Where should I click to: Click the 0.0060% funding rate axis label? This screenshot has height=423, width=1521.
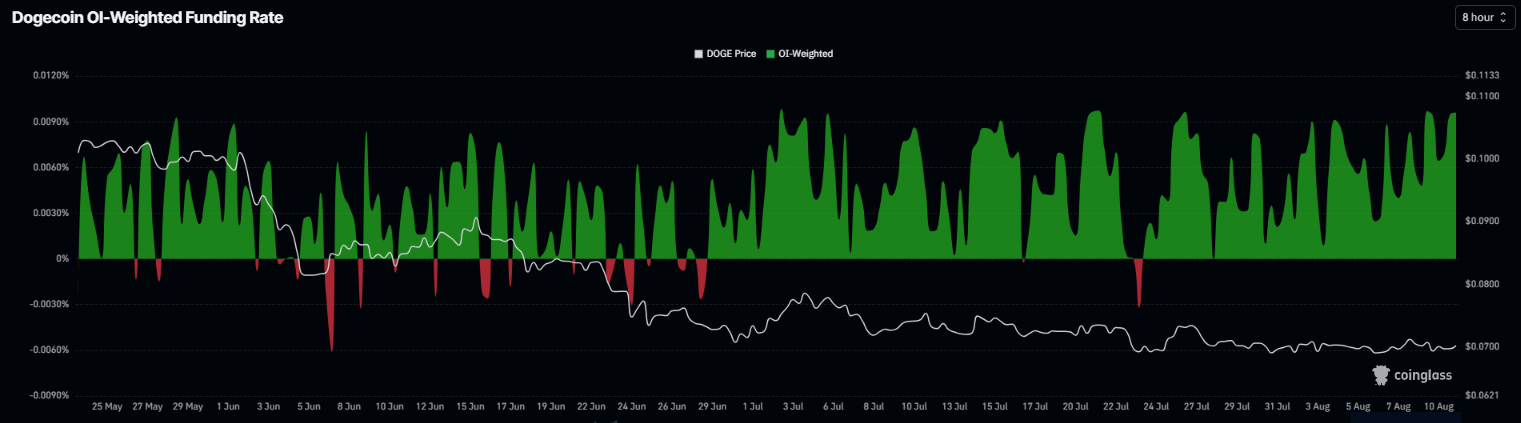click(x=49, y=167)
